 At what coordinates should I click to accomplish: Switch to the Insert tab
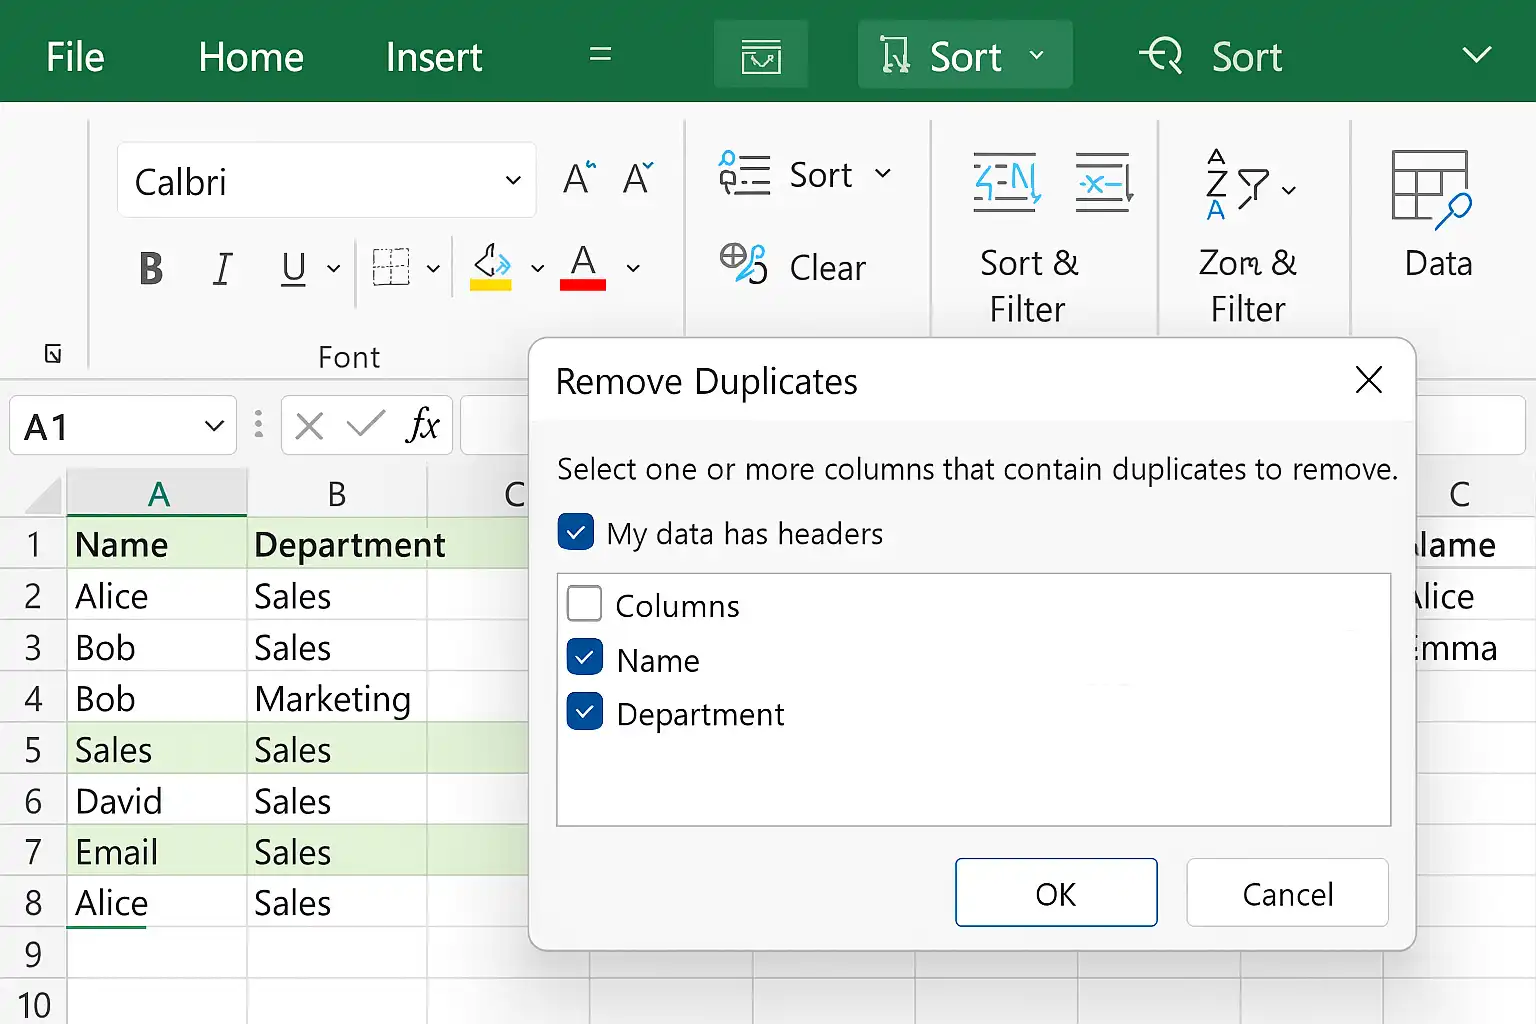[434, 57]
